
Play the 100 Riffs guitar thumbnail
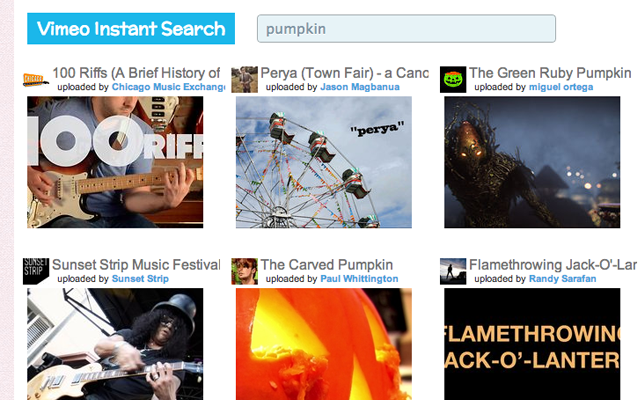[115, 162]
